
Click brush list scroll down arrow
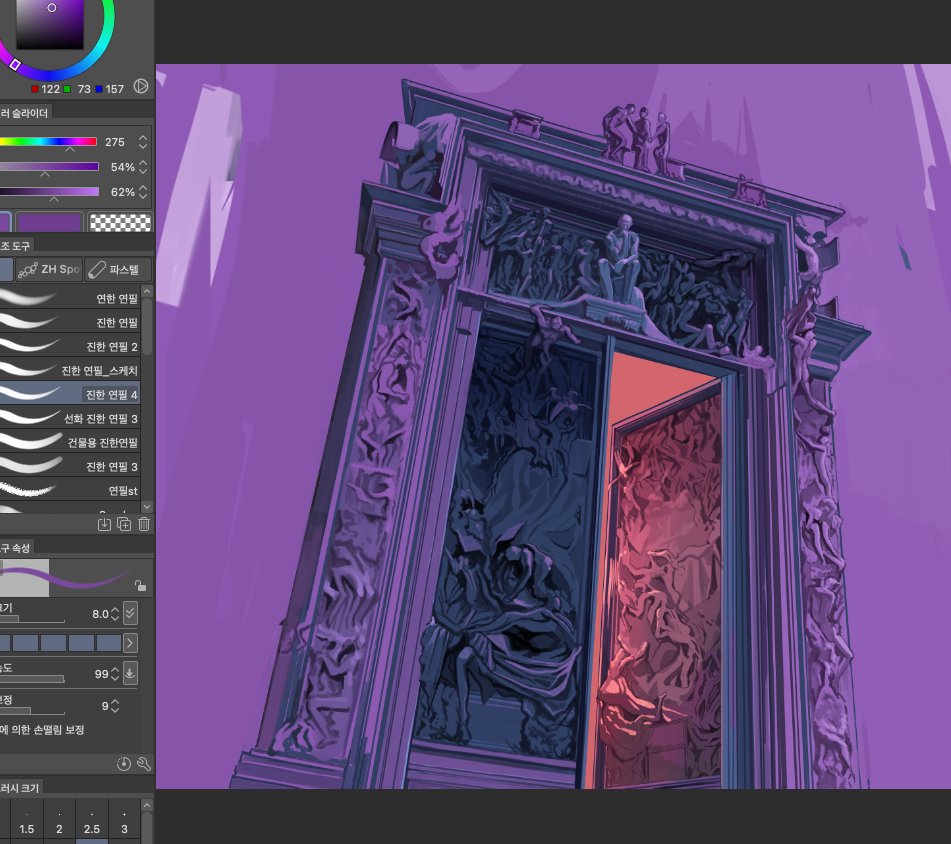pyautogui.click(x=147, y=506)
